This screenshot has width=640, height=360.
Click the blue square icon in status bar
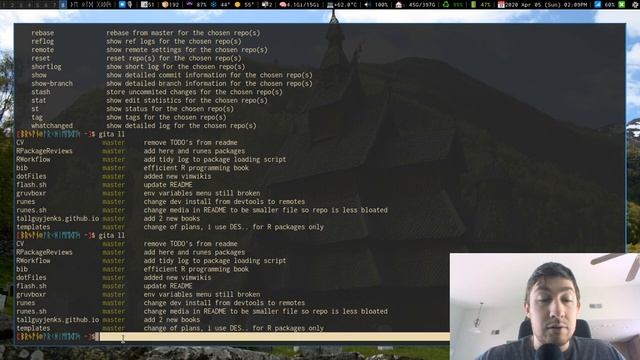(x=122, y=4)
